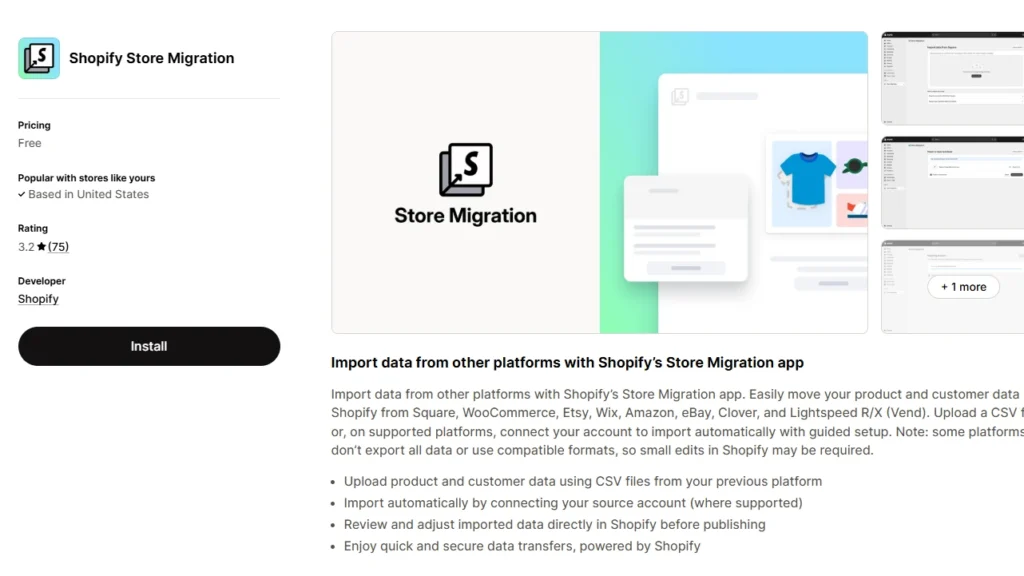Click the bullet about quick secure data transfers
This screenshot has width=1024, height=576.
pyautogui.click(x=522, y=546)
